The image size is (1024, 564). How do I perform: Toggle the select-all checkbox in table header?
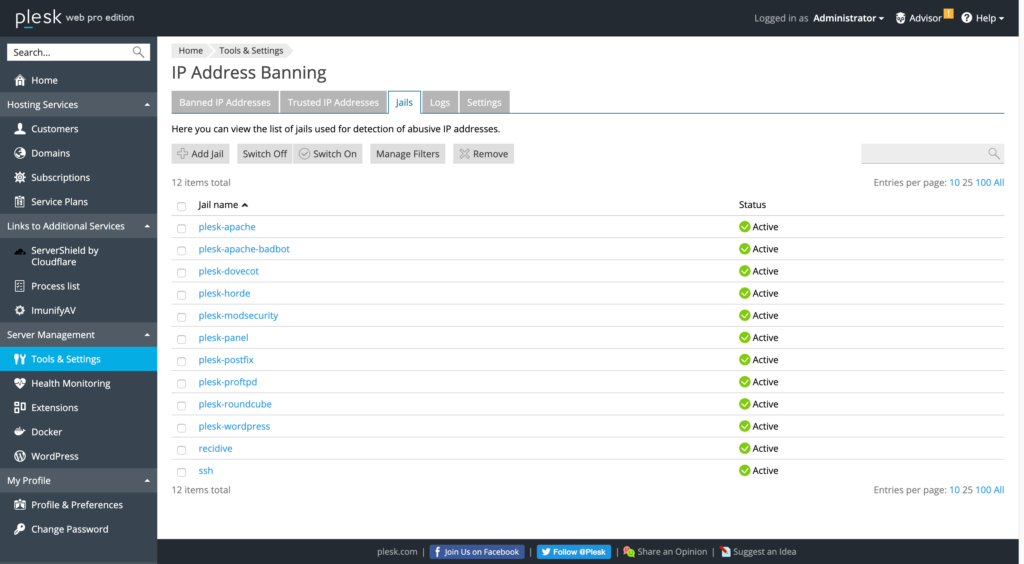pyautogui.click(x=182, y=206)
